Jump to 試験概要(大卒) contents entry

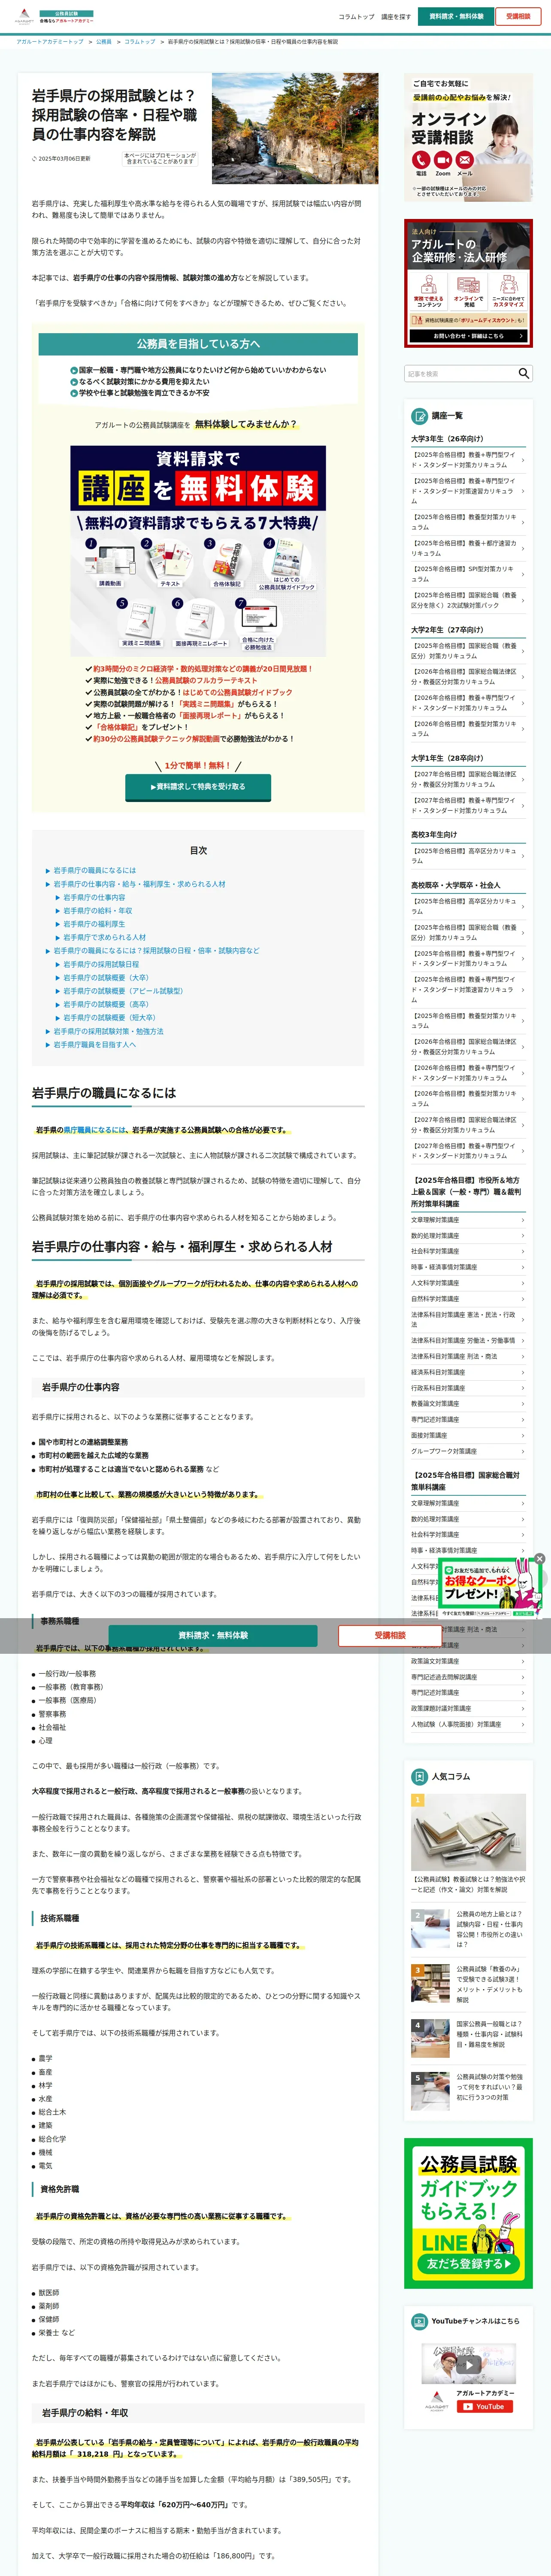(106, 977)
